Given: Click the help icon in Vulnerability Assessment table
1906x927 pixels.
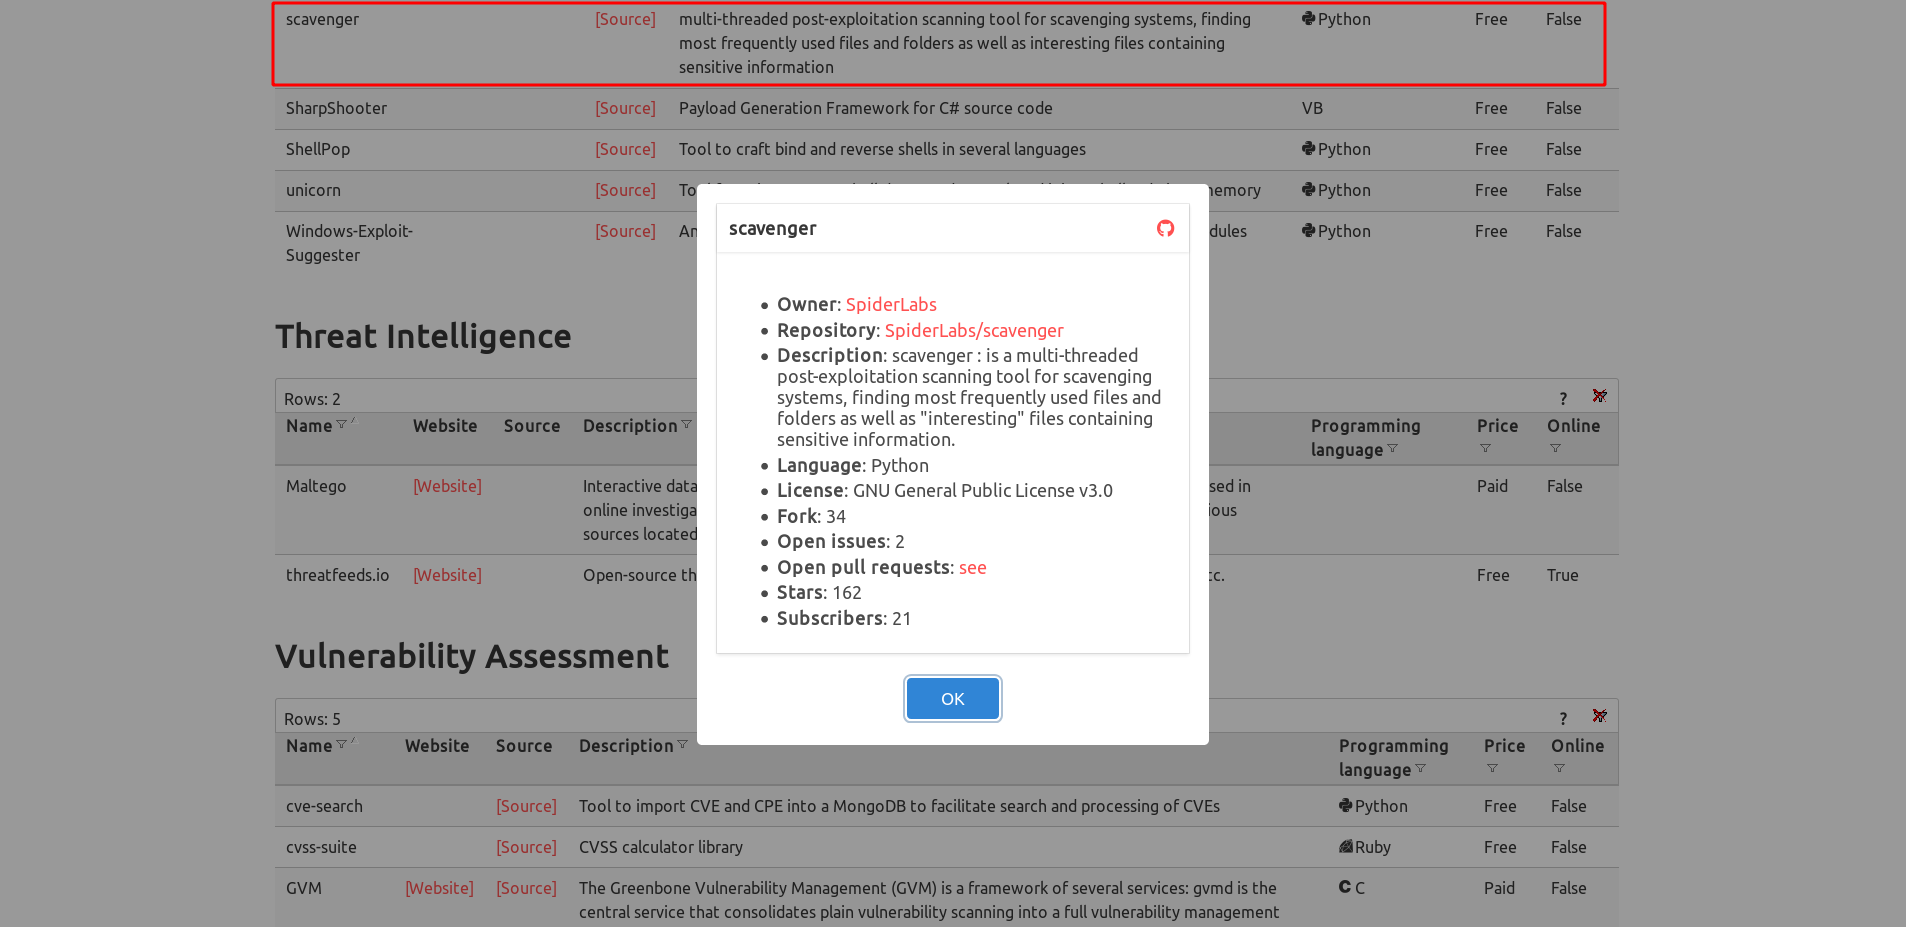Looking at the screenshot, I should 1563,717.
